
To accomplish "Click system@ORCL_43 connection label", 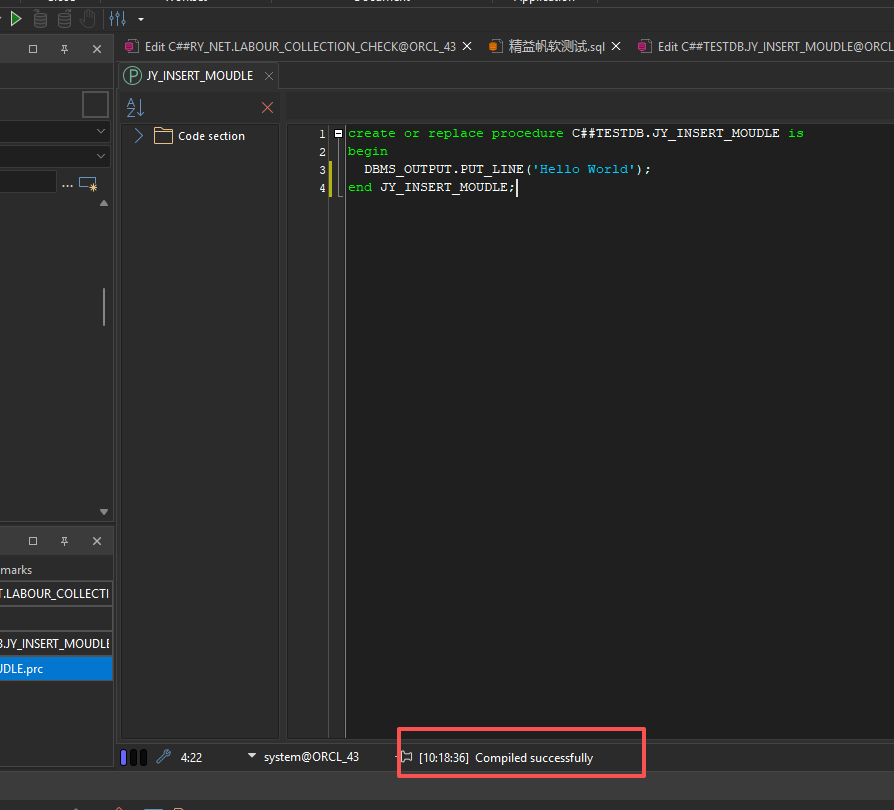I will 311,757.
